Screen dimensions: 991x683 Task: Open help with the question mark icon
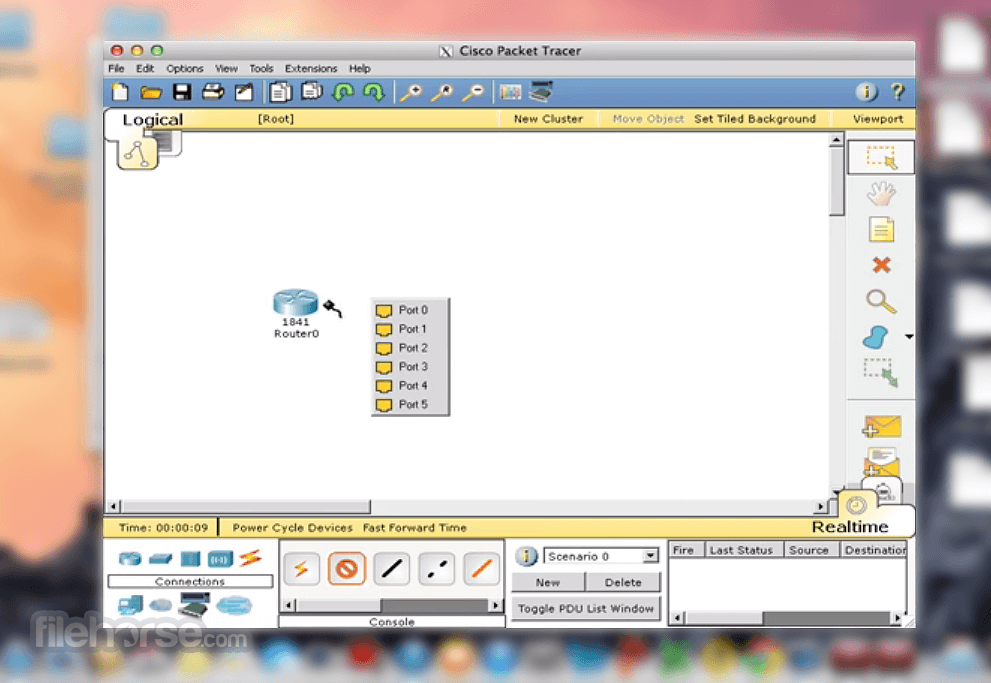click(x=897, y=92)
